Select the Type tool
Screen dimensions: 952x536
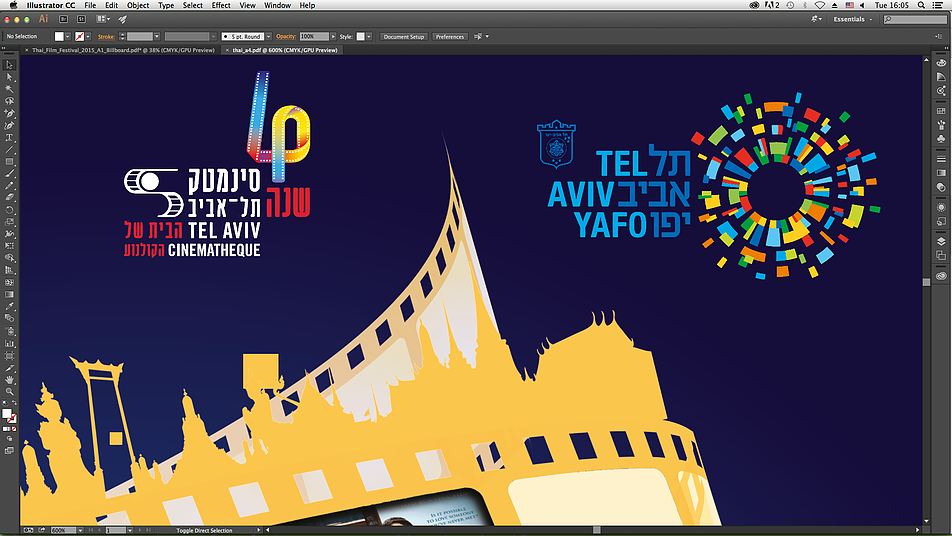click(x=9, y=138)
